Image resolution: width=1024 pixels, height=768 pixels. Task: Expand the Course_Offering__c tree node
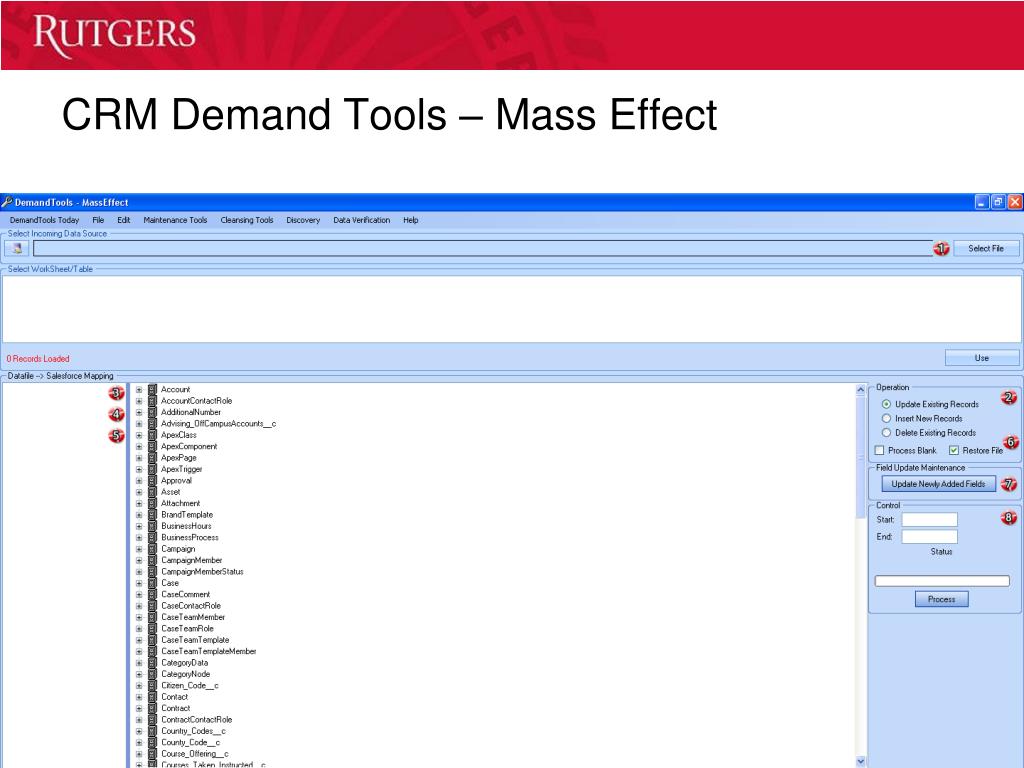click(x=139, y=754)
